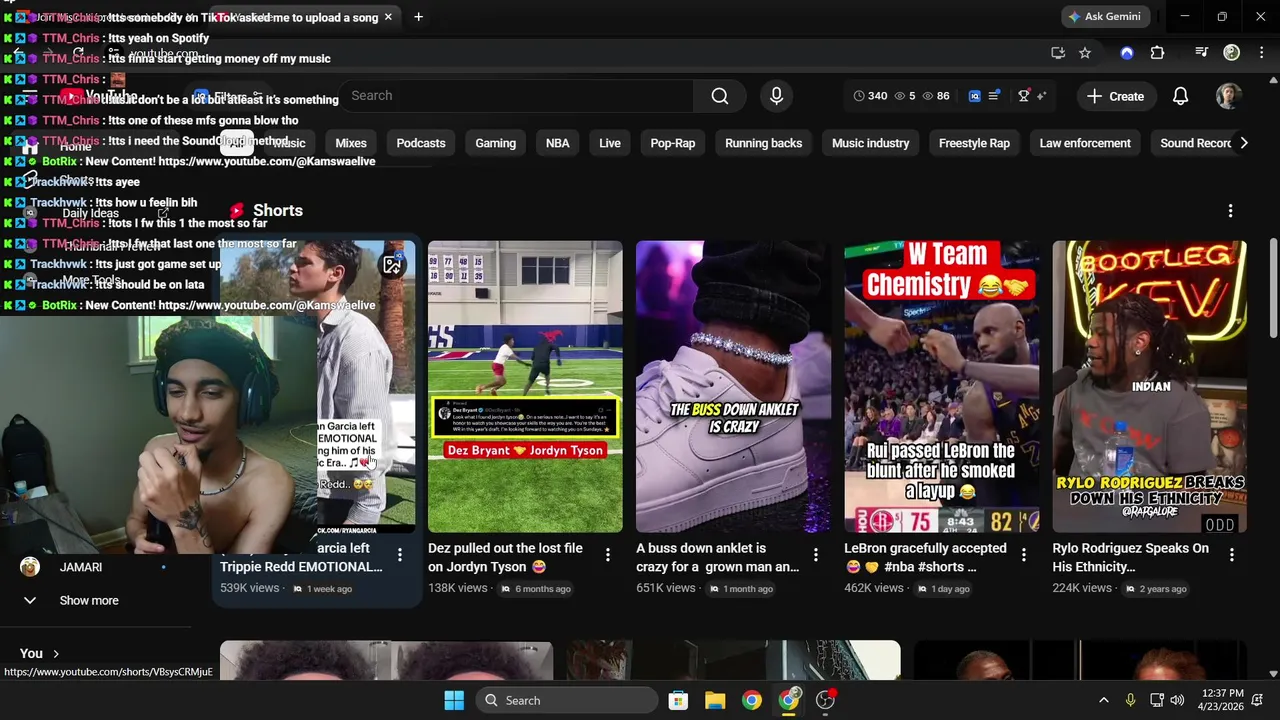Open the Dez Jordyn Tyson short options menu
This screenshot has width=1280, height=720.
point(607,555)
